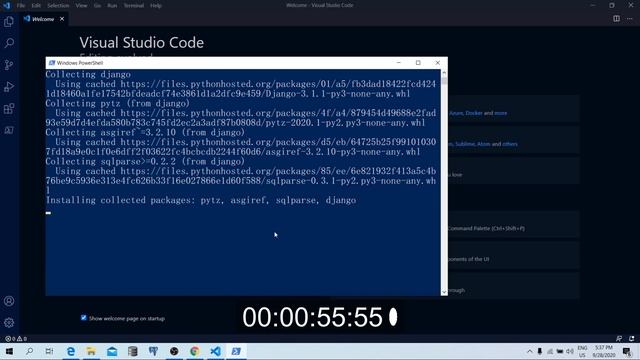The height and width of the screenshot is (360, 640).
Task: Click the 'more' link after Docker
Action: 500,113
